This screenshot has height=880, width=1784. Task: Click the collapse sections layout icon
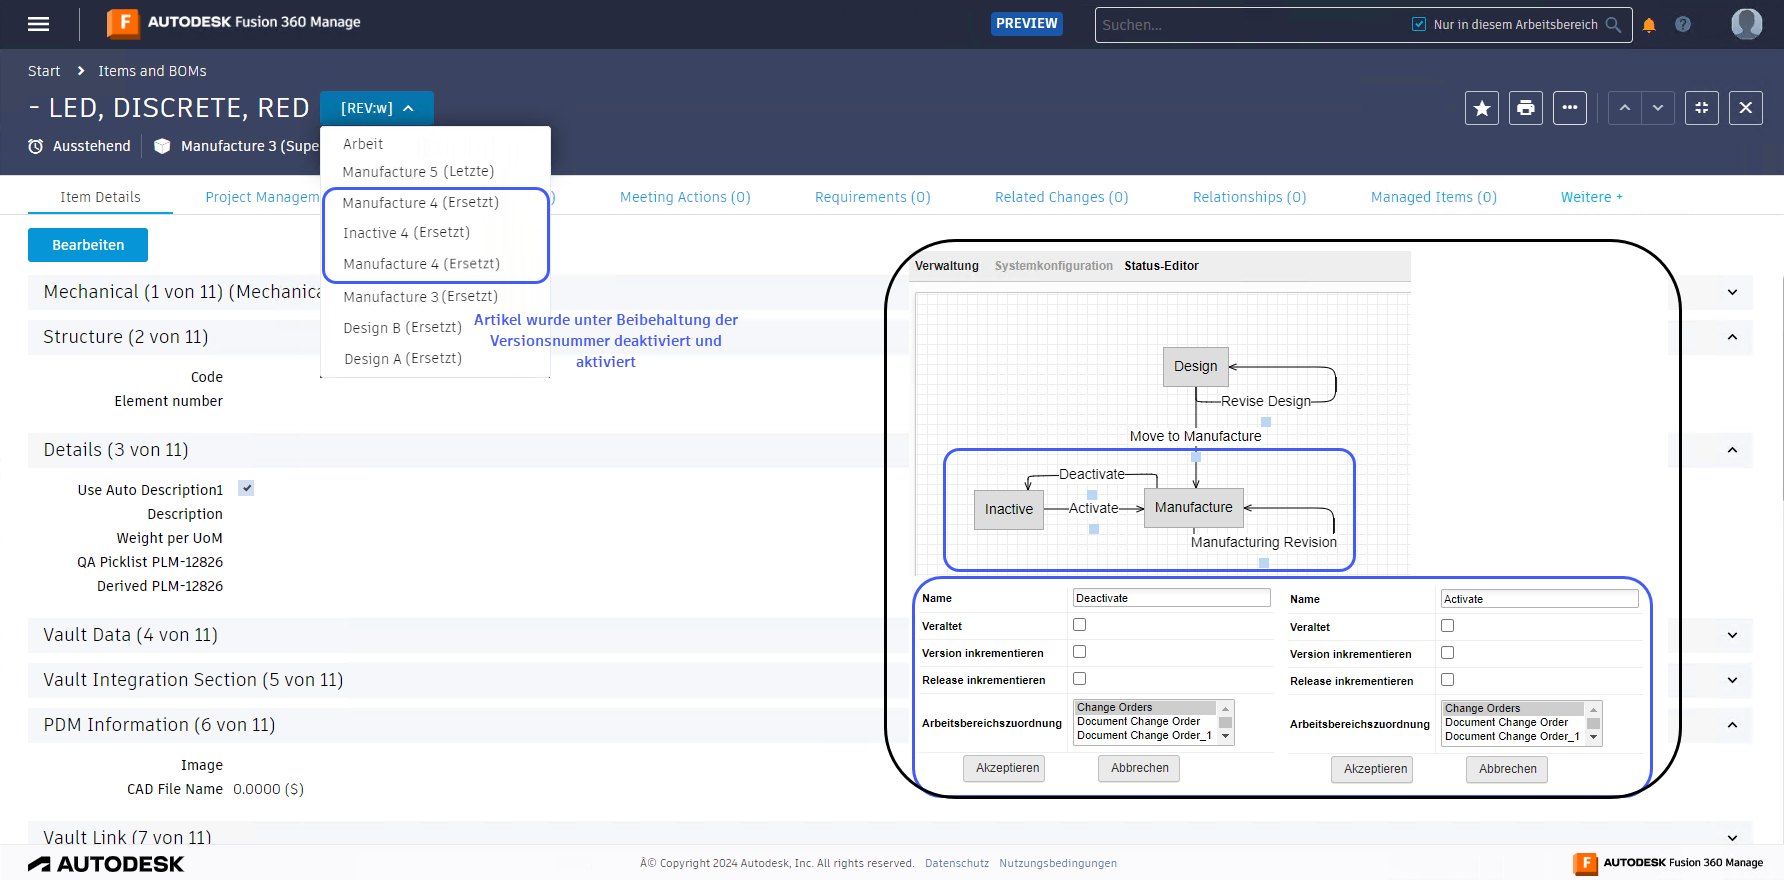pyautogui.click(x=1702, y=108)
